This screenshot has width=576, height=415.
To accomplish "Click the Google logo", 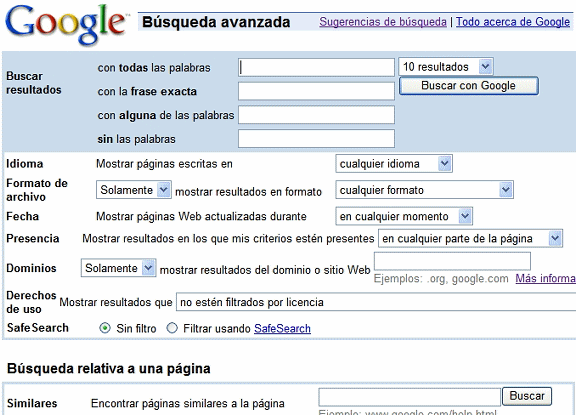I will click(x=66, y=25).
